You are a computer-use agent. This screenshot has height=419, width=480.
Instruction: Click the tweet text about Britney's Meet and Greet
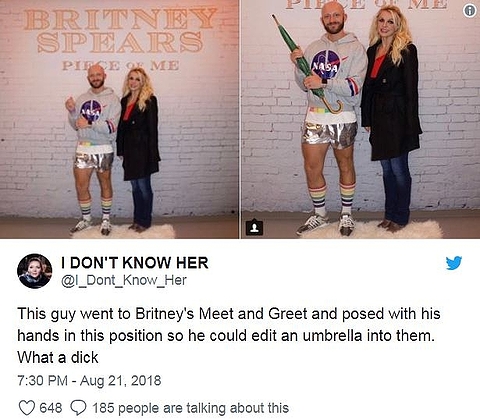pyautogui.click(x=229, y=335)
